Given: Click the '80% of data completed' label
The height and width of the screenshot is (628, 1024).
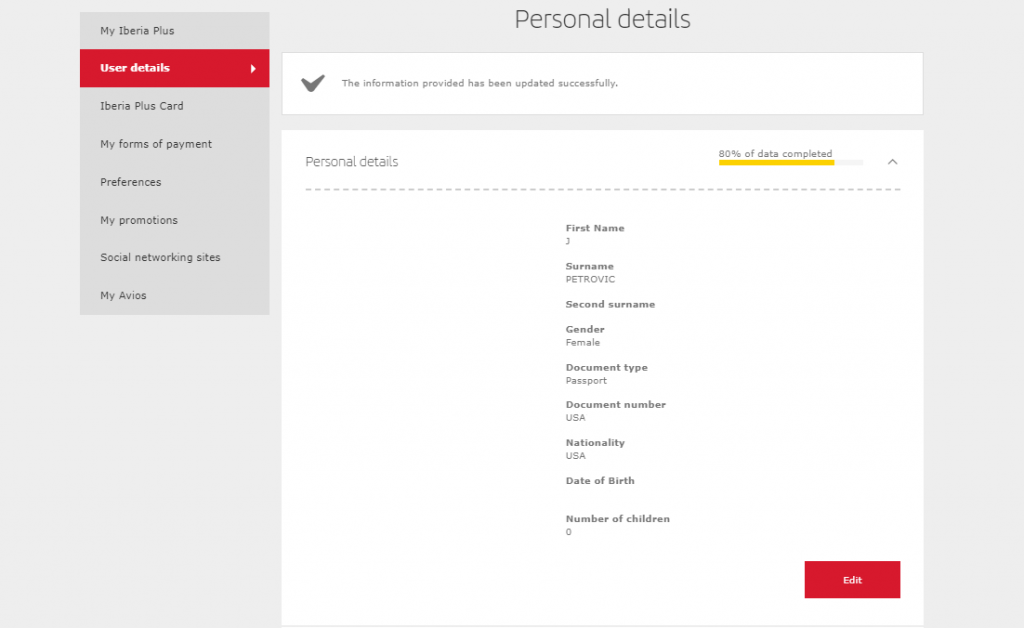Looking at the screenshot, I should coord(775,153).
